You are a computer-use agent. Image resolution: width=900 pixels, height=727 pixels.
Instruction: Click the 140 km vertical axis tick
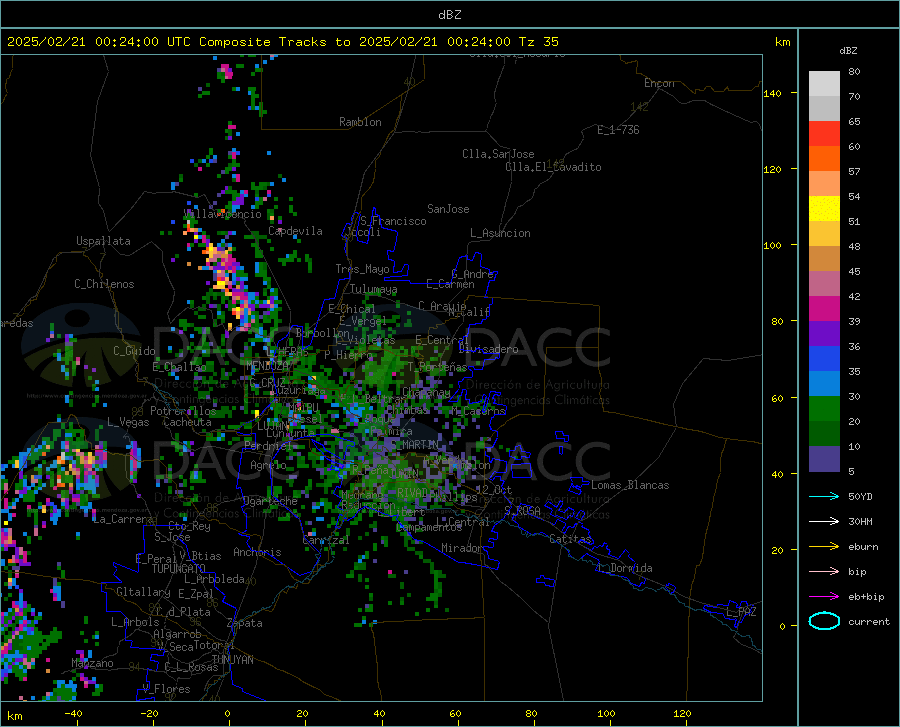(x=773, y=93)
